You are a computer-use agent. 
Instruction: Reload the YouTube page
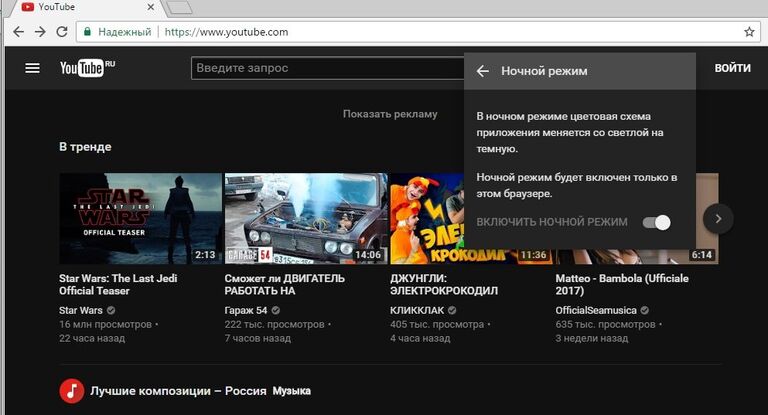[x=62, y=32]
